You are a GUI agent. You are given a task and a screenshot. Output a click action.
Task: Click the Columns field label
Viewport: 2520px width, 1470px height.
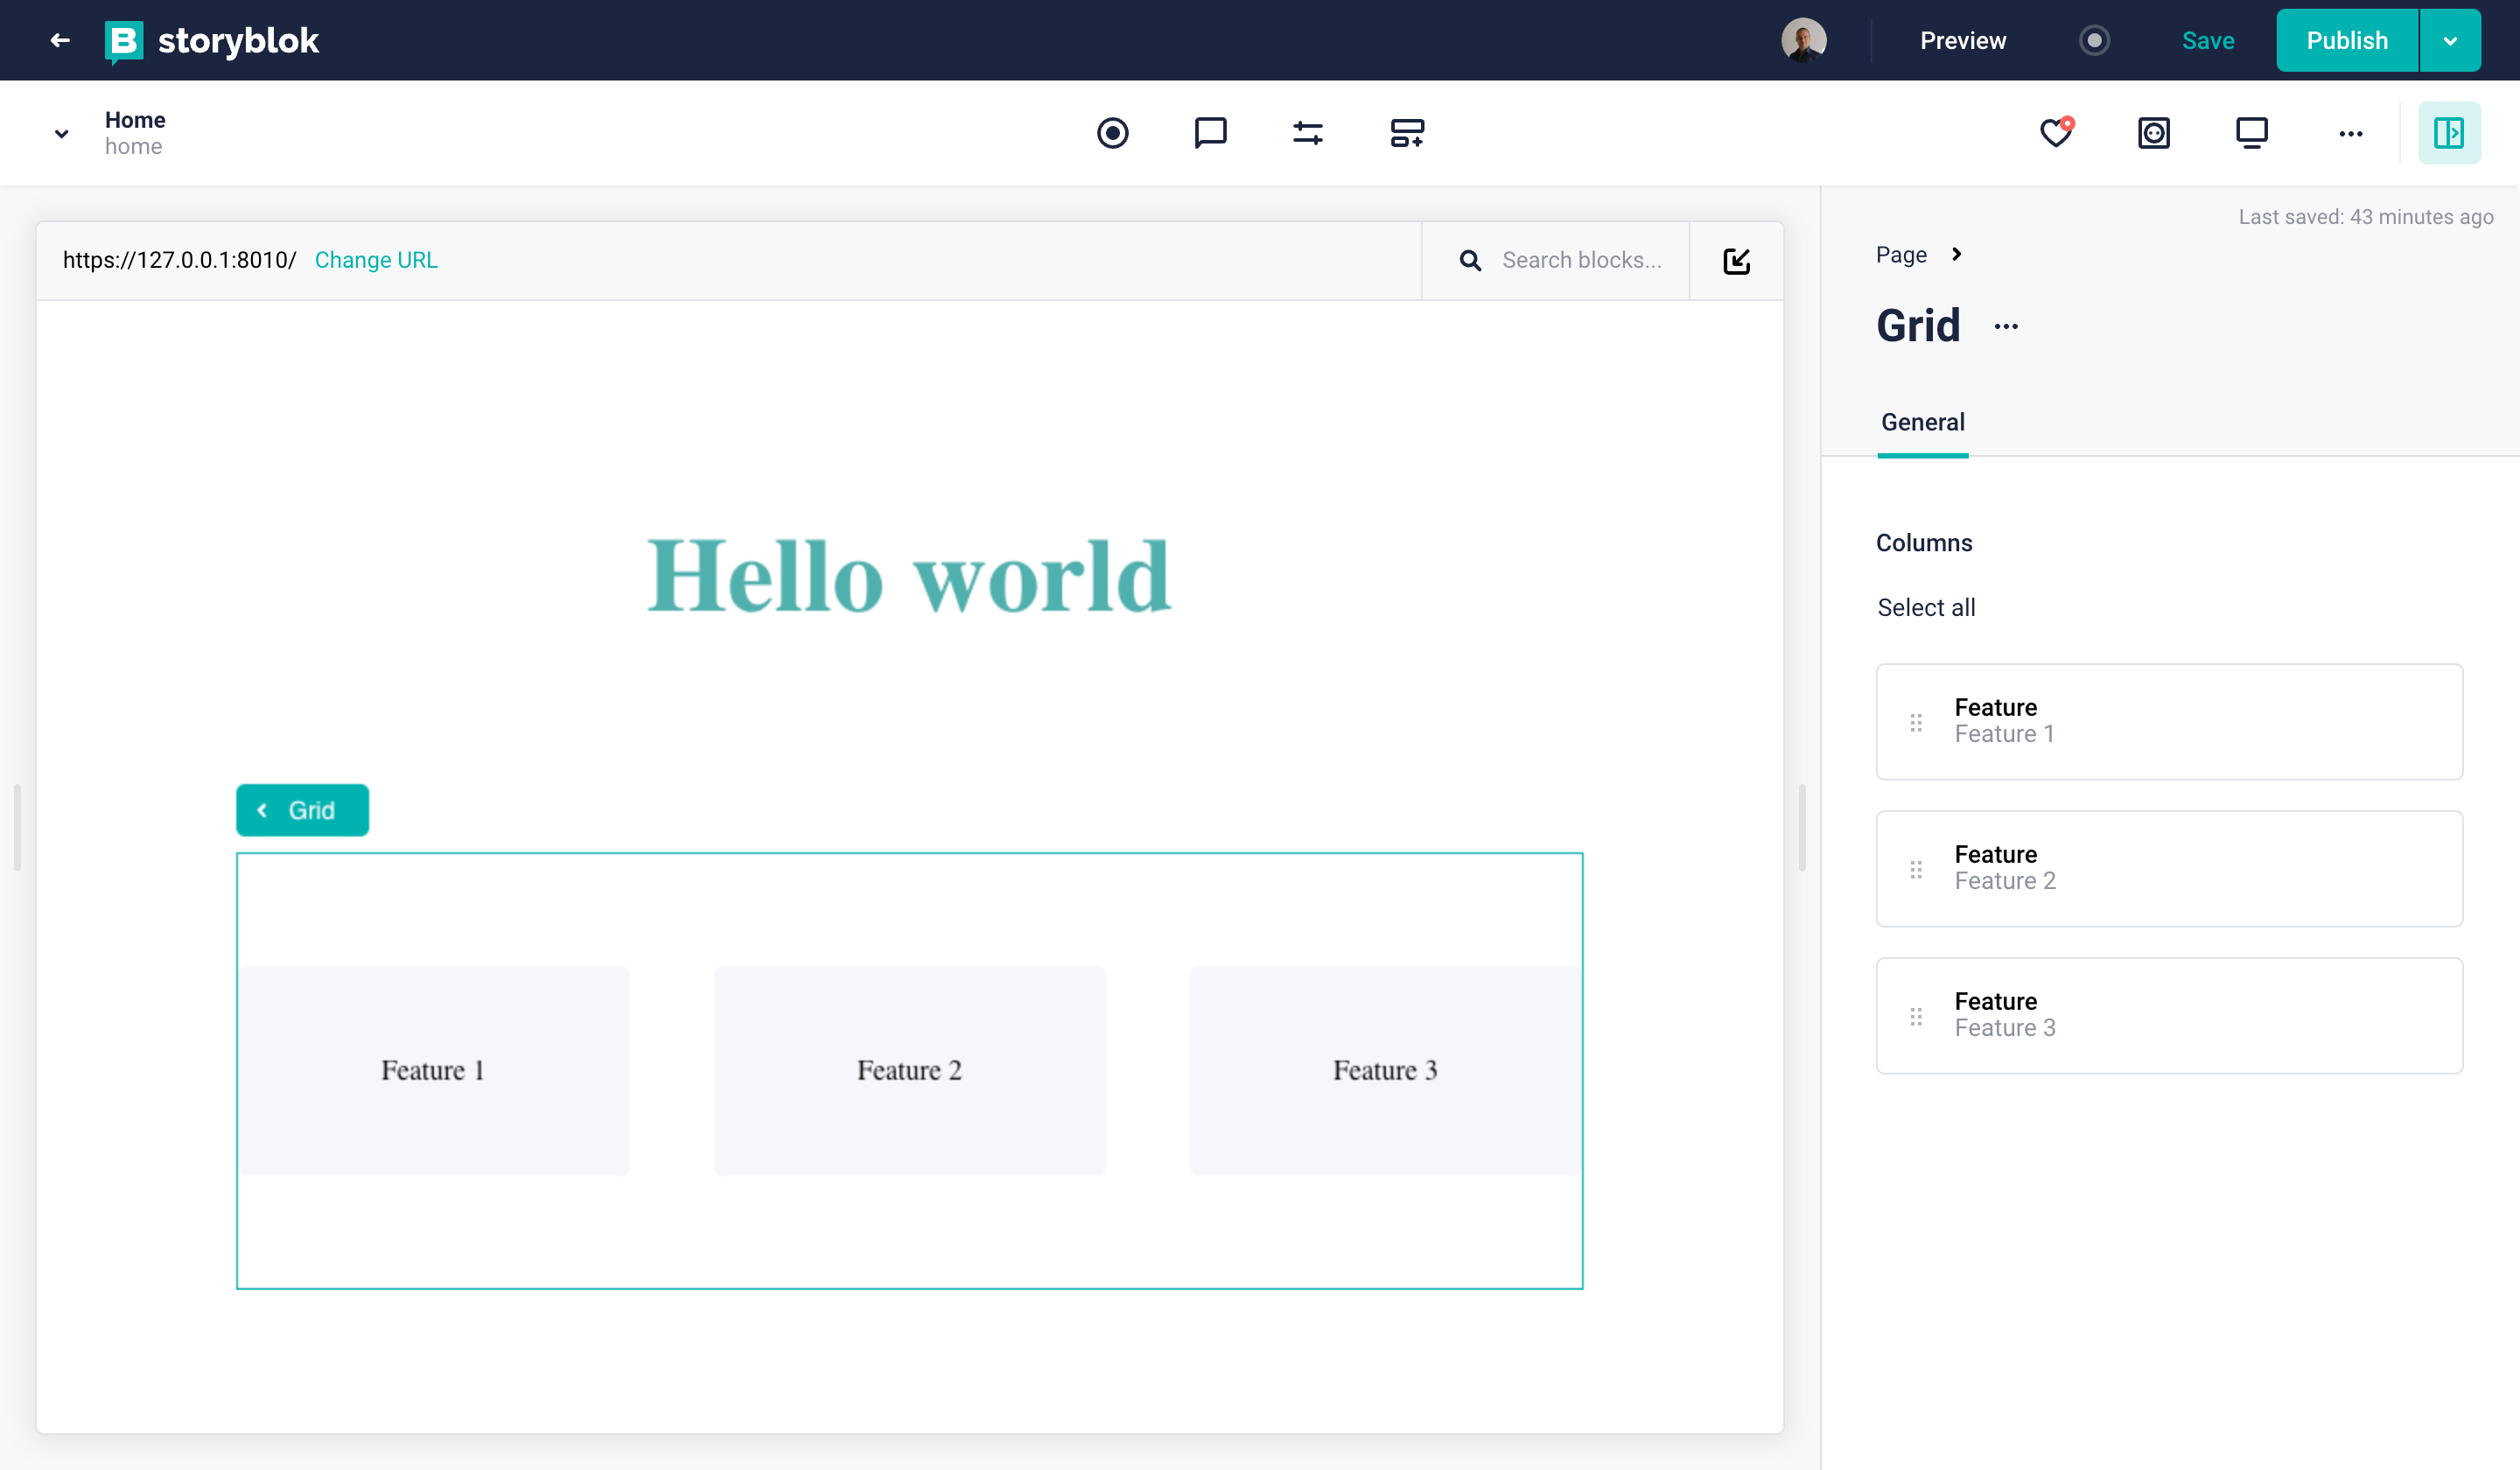1924,543
